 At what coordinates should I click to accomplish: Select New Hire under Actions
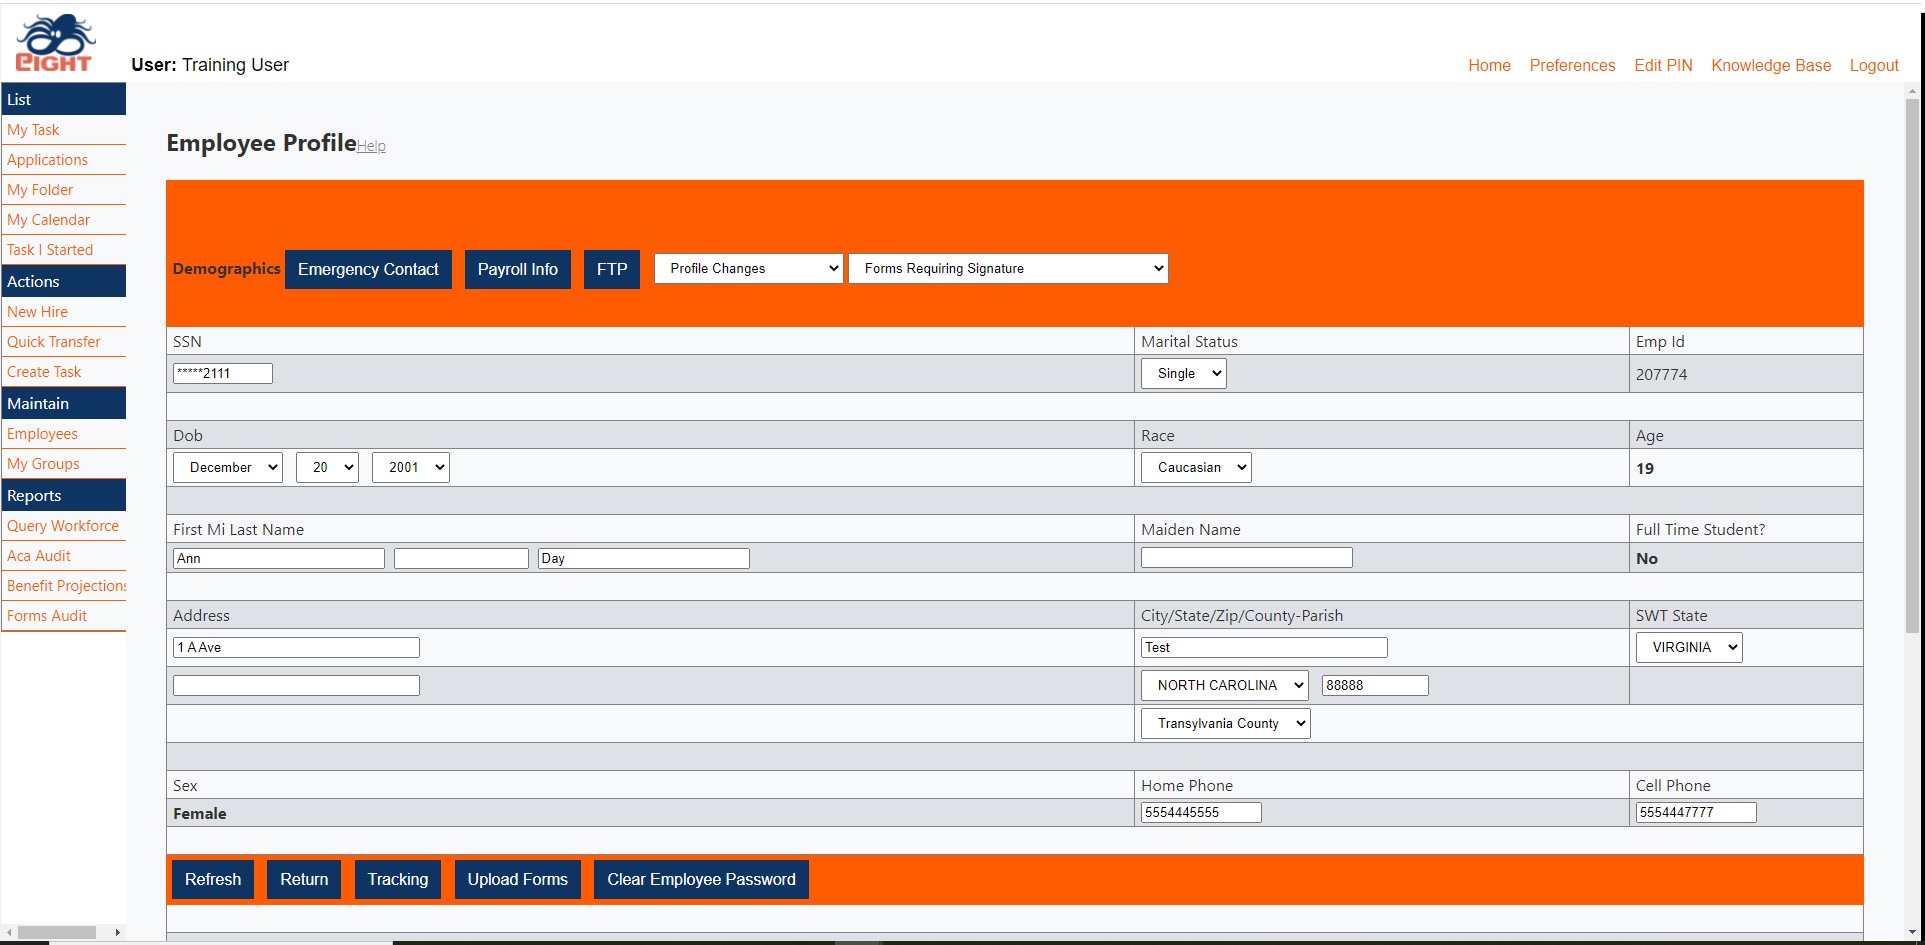point(37,311)
